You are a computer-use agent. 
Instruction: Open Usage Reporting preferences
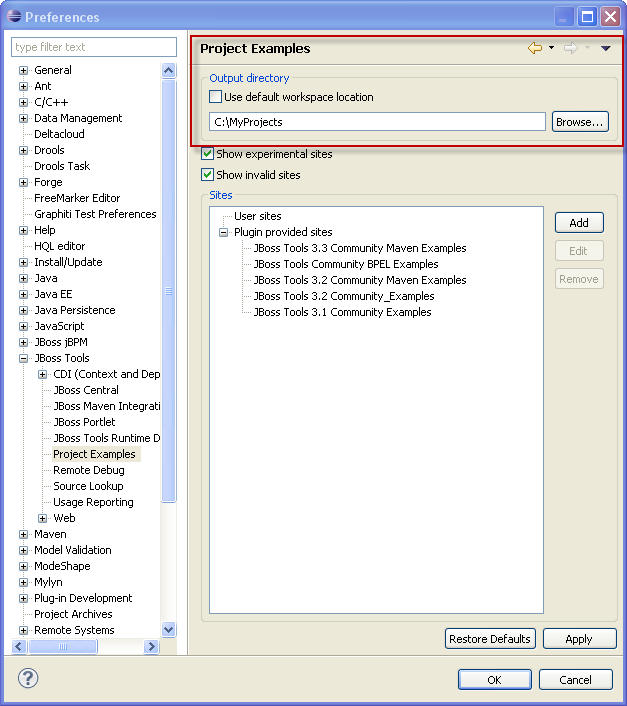tap(93, 502)
